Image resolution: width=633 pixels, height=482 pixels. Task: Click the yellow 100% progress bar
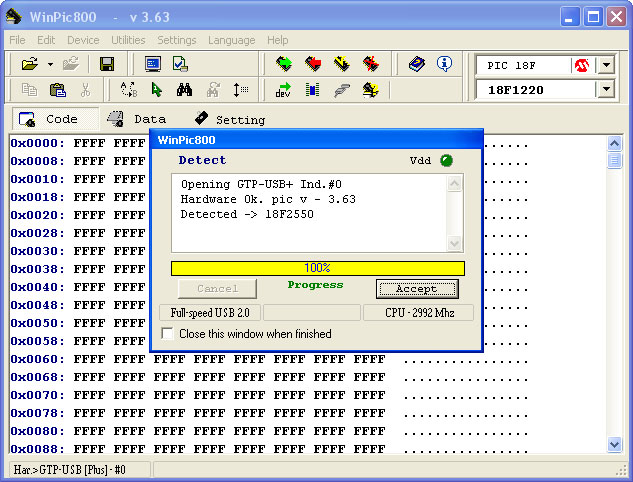318,268
